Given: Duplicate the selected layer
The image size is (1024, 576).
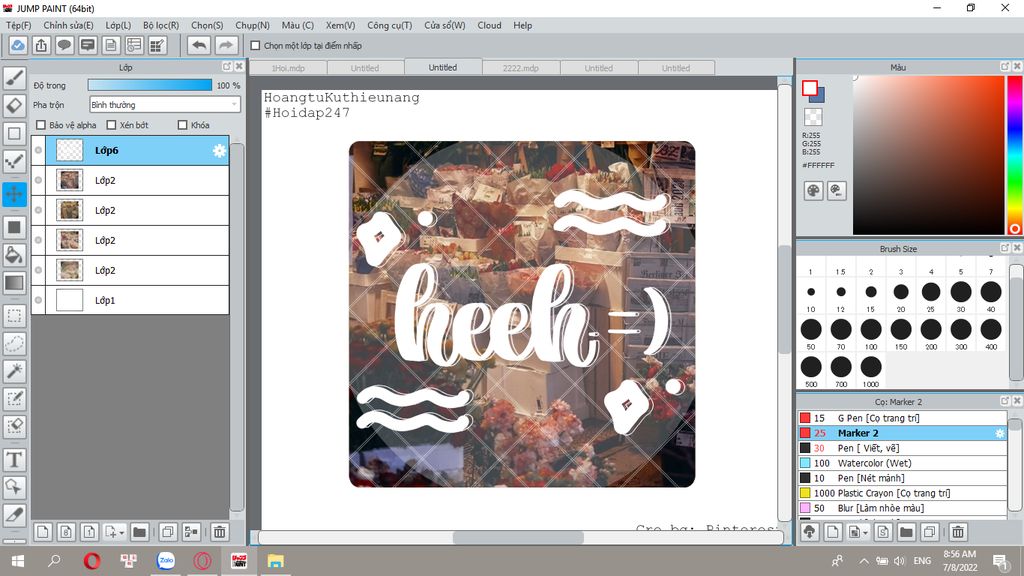Looking at the screenshot, I should [168, 532].
